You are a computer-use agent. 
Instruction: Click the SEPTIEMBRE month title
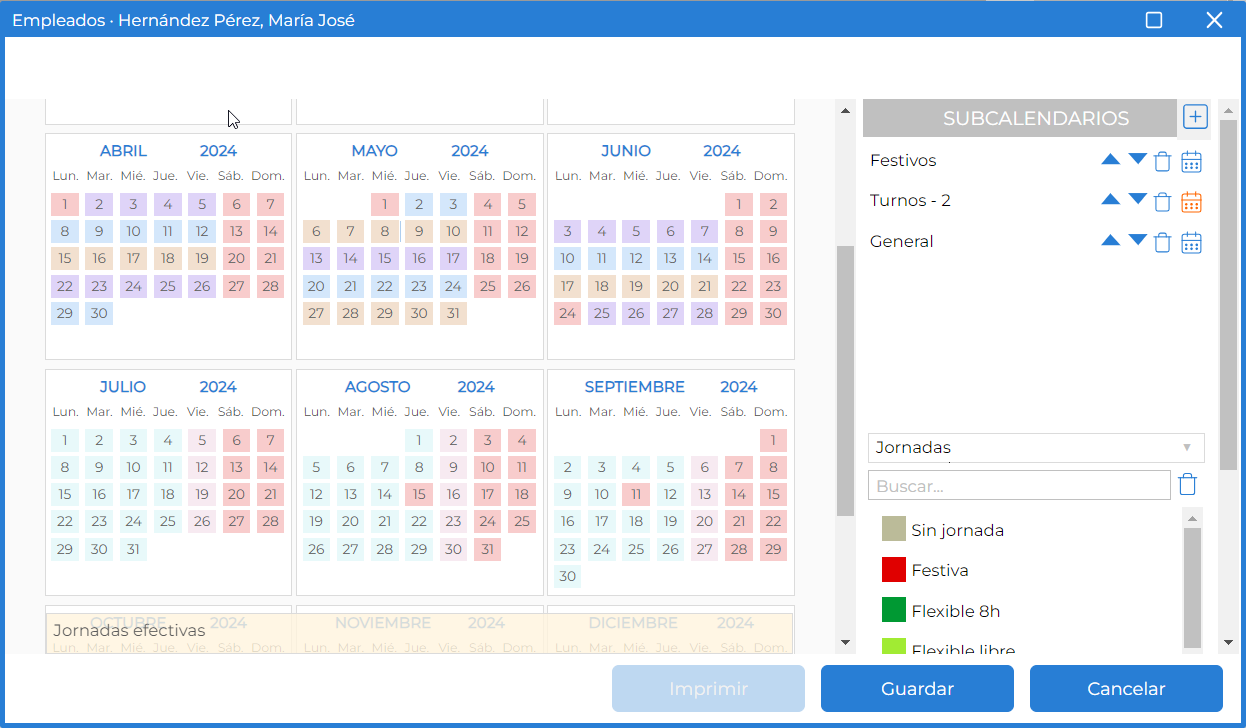[x=635, y=387]
